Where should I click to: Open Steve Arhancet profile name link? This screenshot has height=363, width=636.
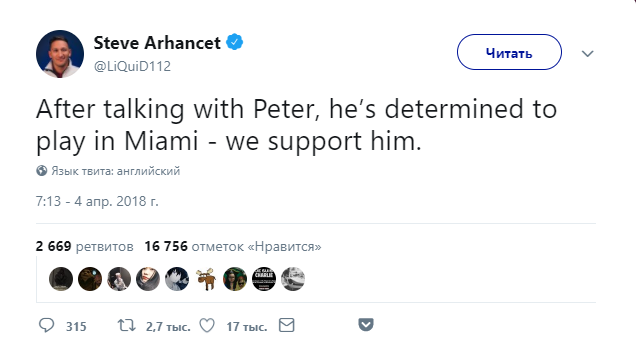coord(157,43)
